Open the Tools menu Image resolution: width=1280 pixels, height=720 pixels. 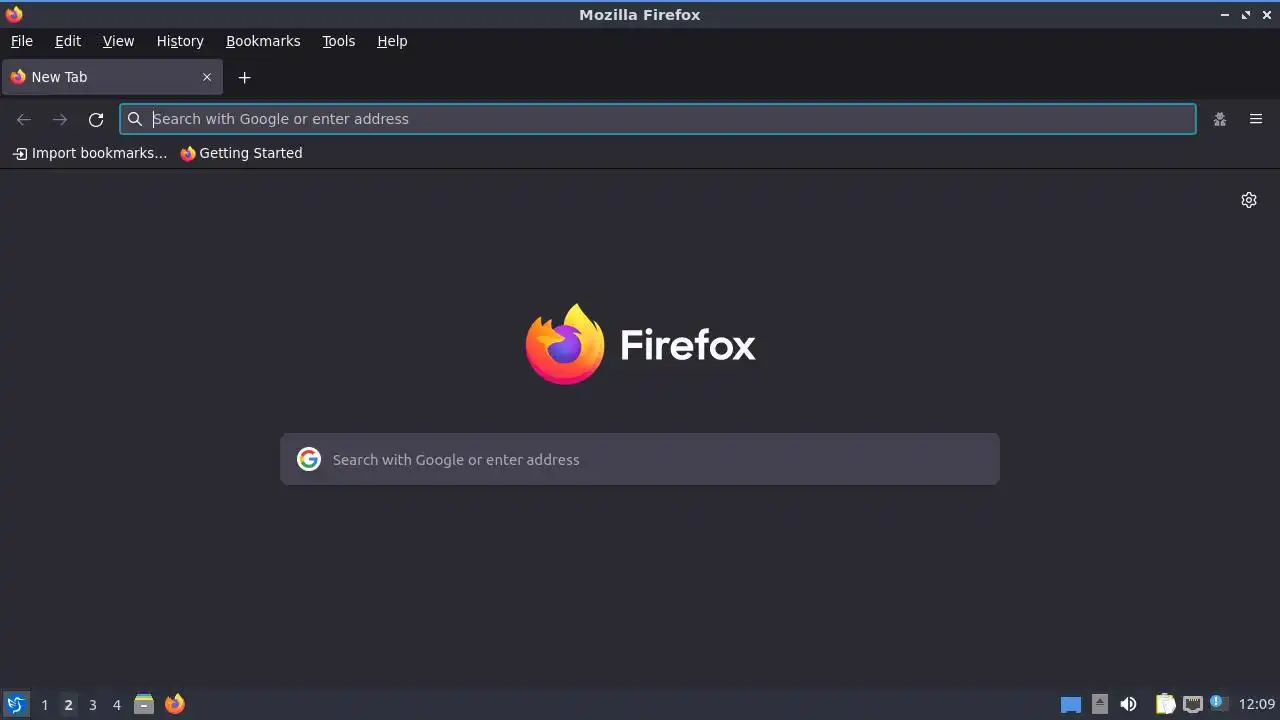coord(338,41)
